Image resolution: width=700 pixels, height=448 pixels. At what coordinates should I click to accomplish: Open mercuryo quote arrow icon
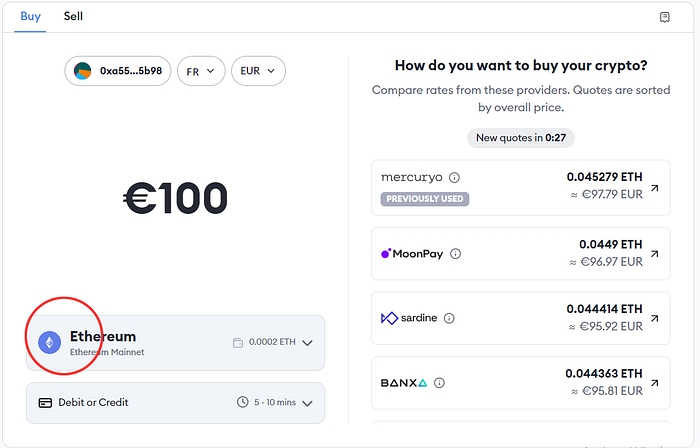coord(654,187)
